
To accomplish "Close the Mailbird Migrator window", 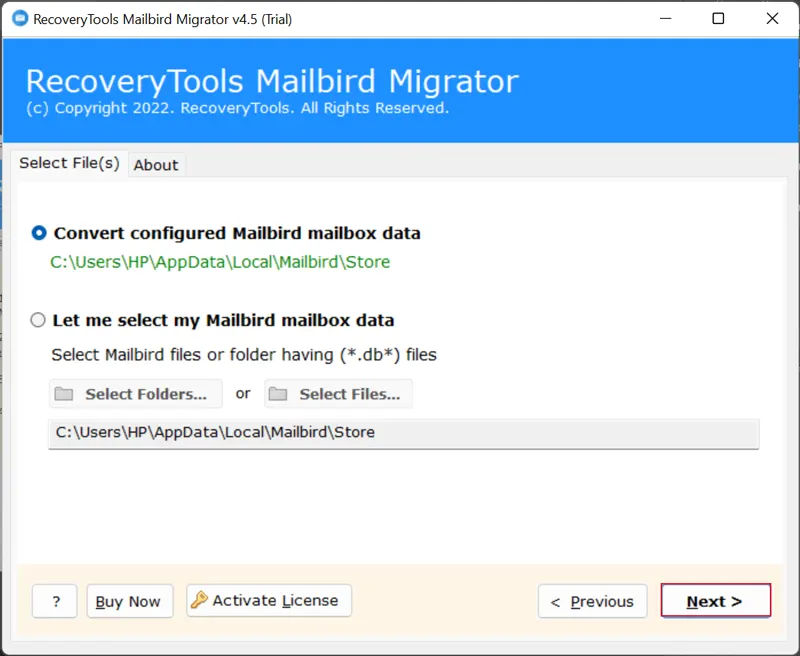I will [772, 19].
